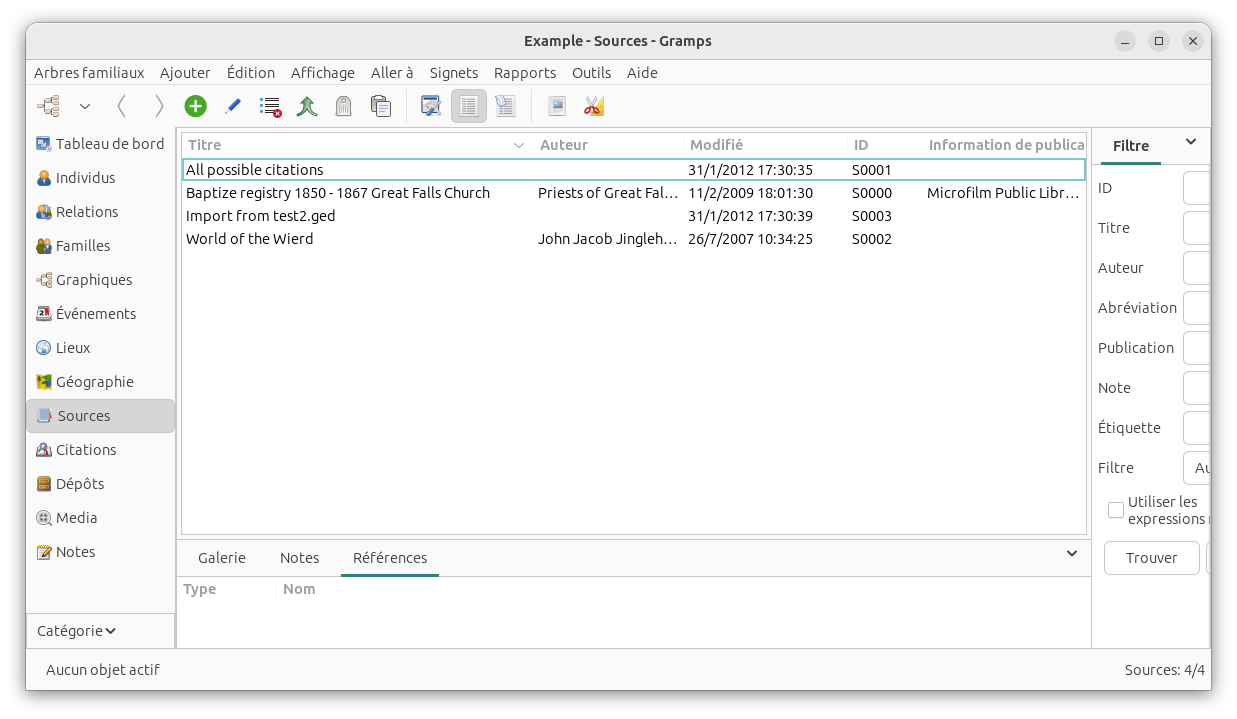Sort by the Titre column header
The height and width of the screenshot is (719, 1237).
[357, 145]
